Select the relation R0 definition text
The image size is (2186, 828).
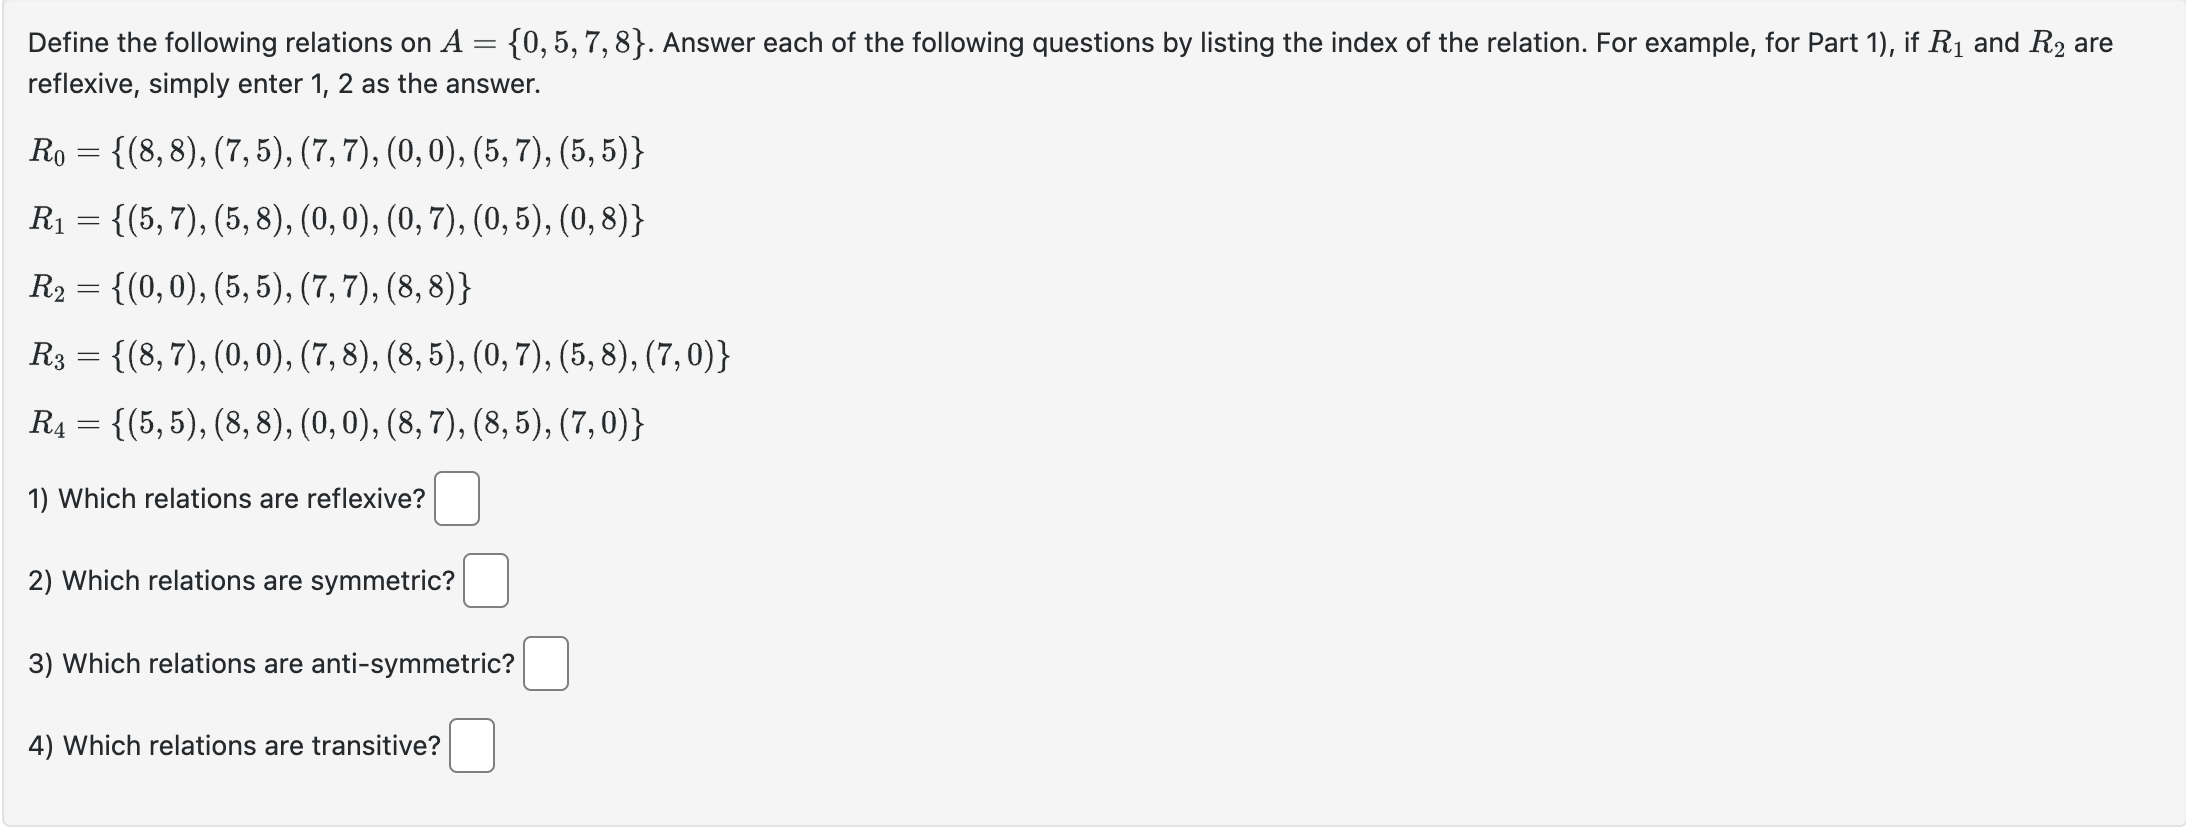pos(340,153)
